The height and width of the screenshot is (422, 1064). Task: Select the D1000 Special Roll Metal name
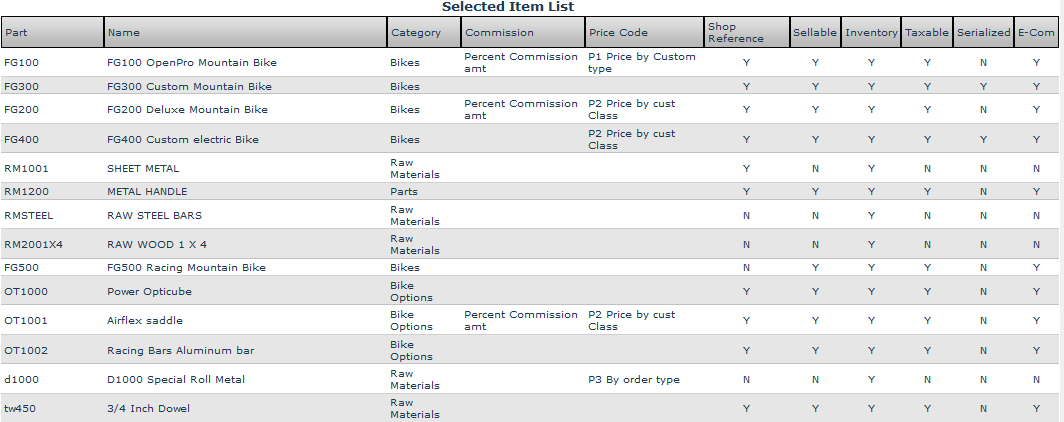[176, 380]
